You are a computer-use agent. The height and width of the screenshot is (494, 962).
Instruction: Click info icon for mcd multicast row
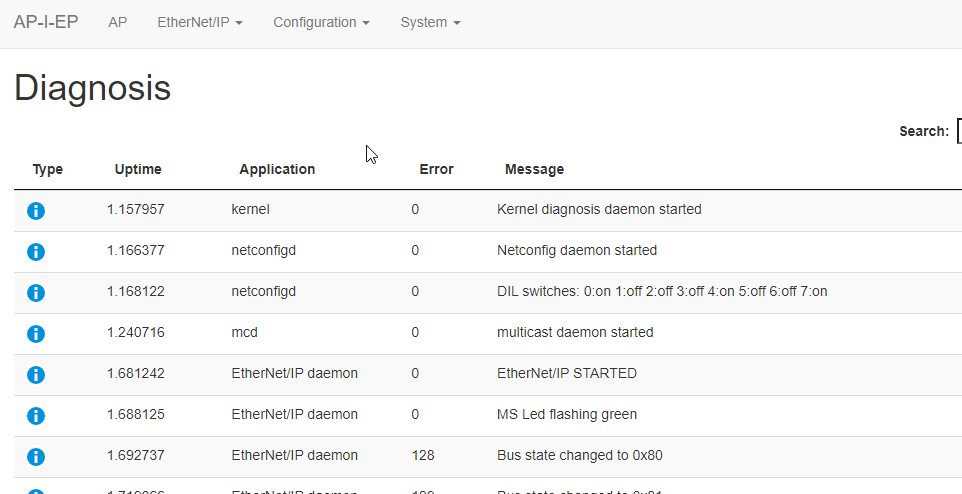point(36,334)
